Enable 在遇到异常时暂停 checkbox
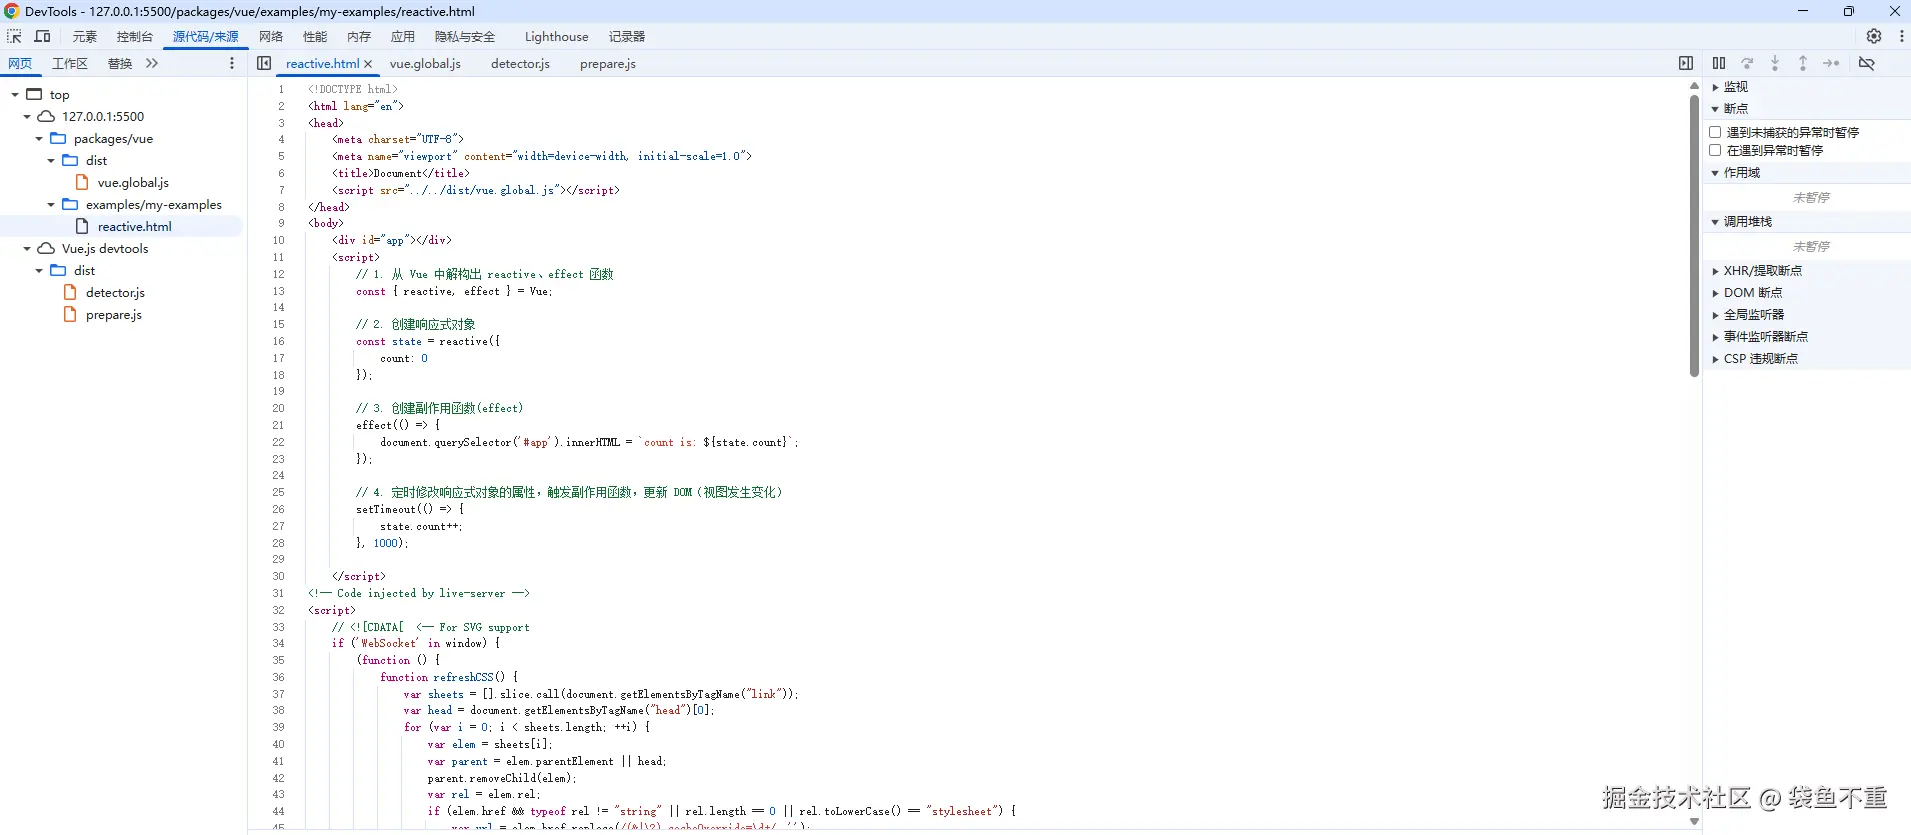The height and width of the screenshot is (835, 1911). click(x=1715, y=150)
